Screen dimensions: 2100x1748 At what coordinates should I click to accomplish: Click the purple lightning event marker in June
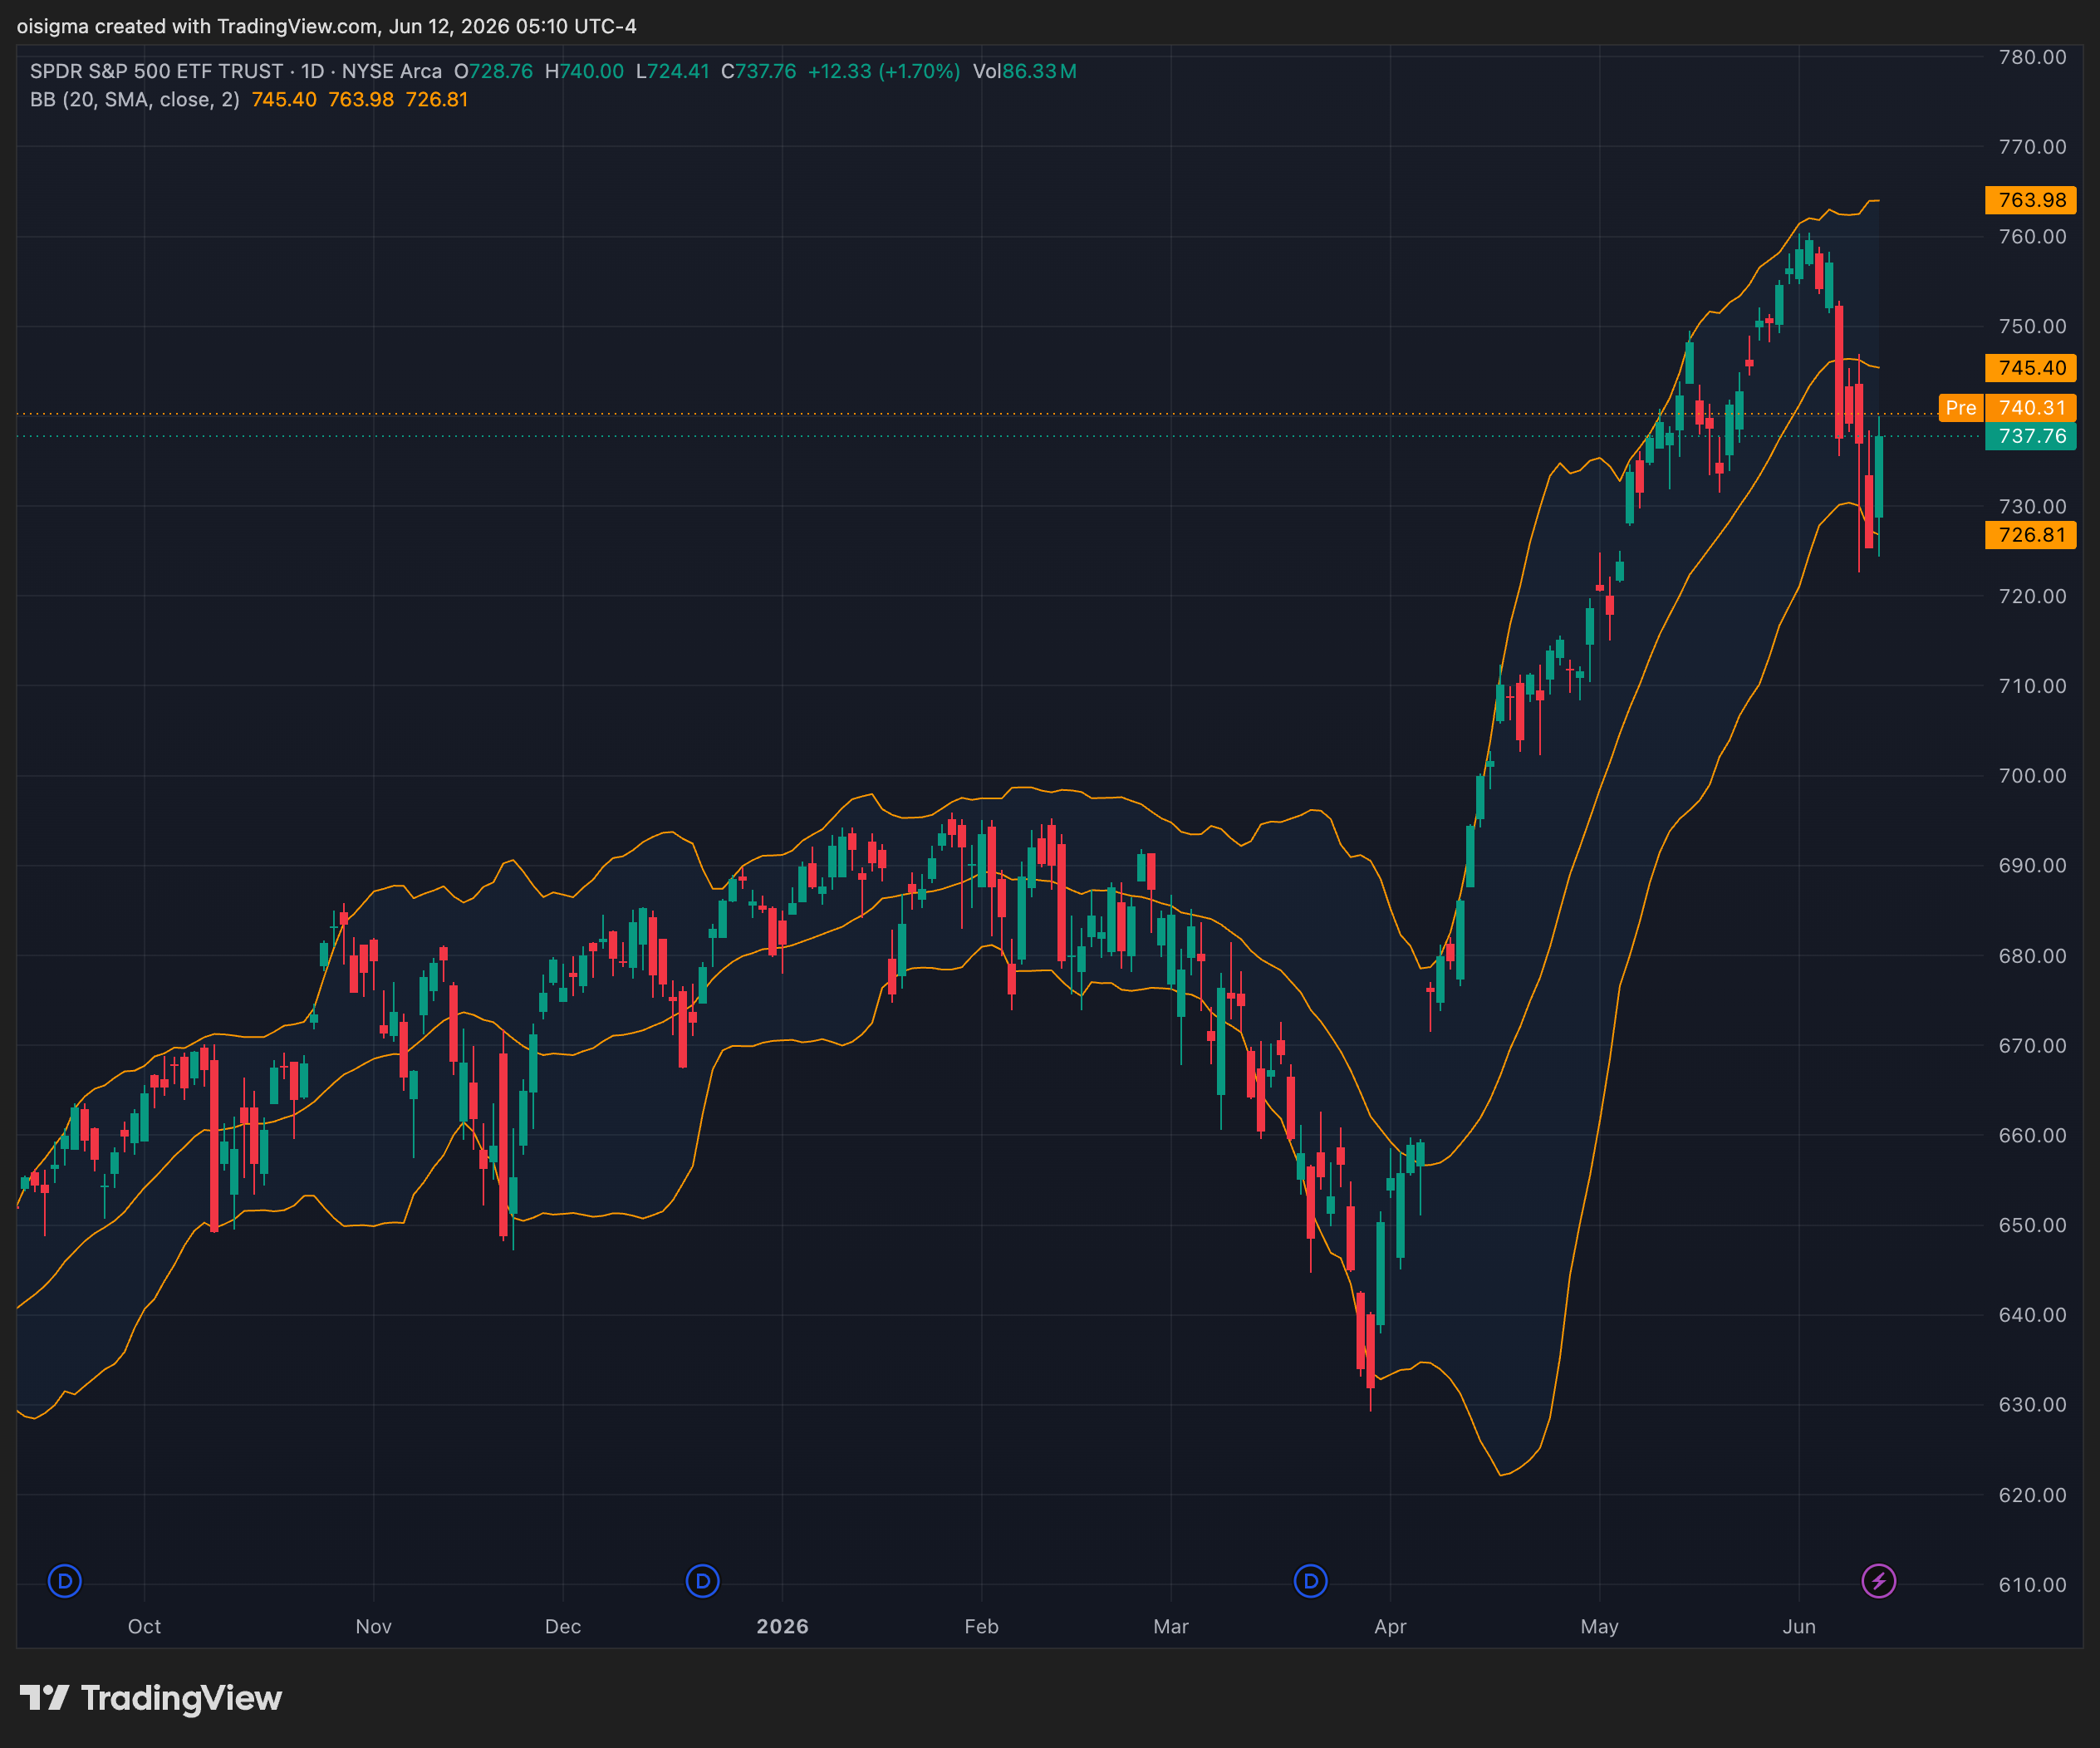point(1879,1581)
